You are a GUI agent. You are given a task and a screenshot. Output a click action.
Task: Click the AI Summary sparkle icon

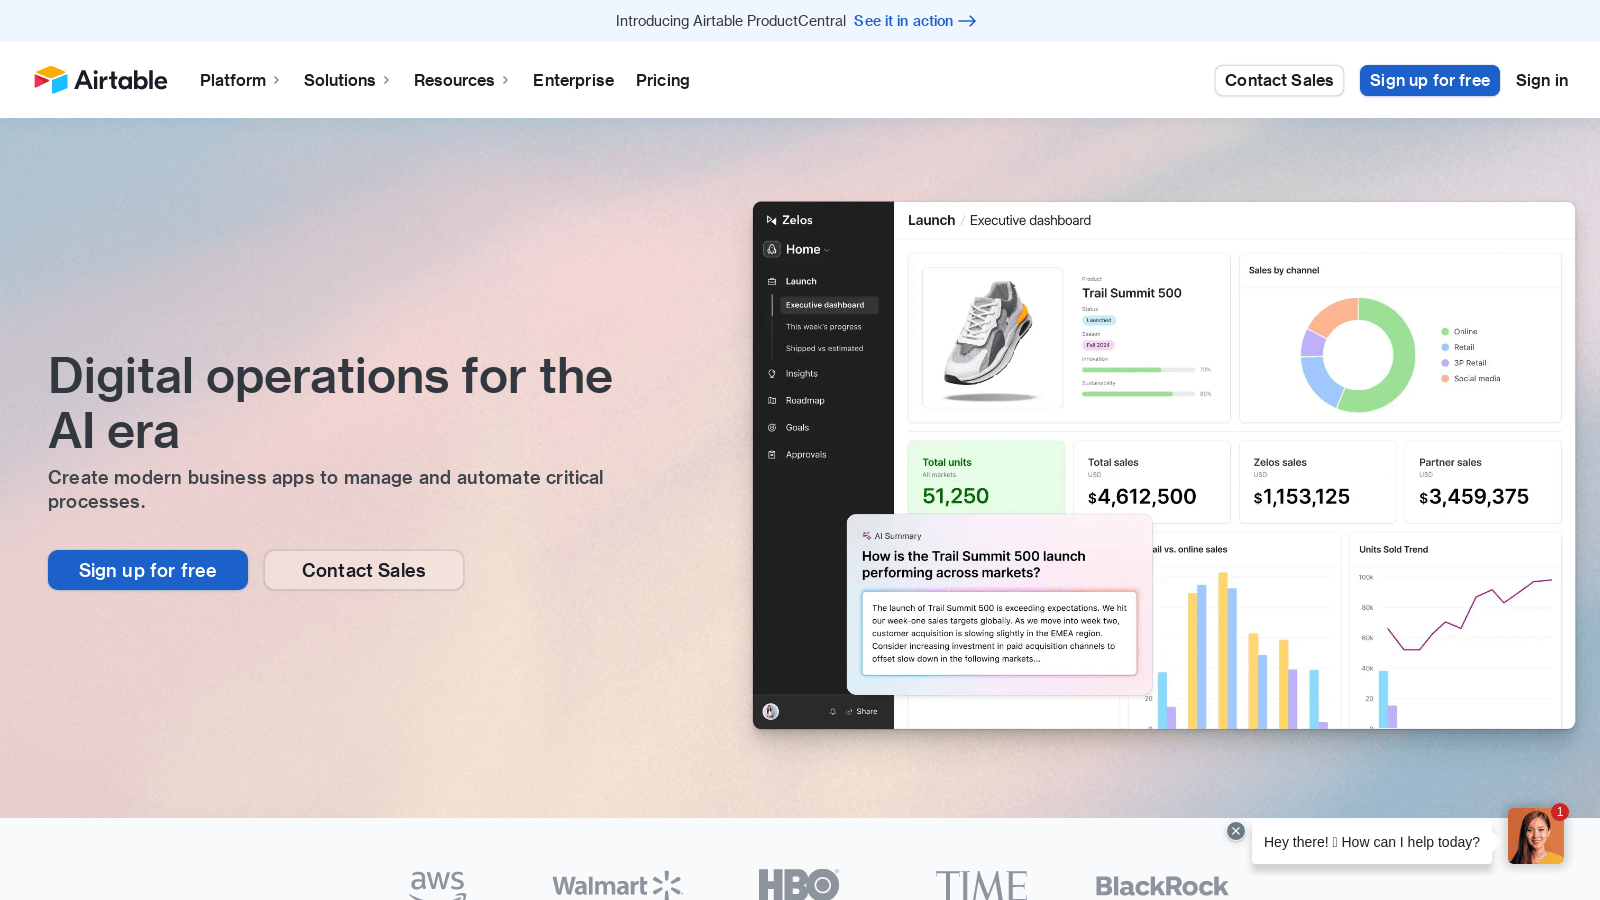point(867,536)
